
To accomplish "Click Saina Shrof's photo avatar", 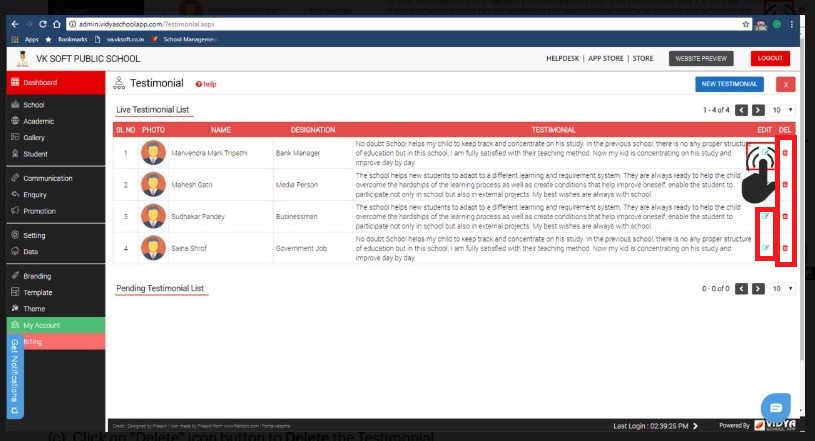I will tap(153, 248).
